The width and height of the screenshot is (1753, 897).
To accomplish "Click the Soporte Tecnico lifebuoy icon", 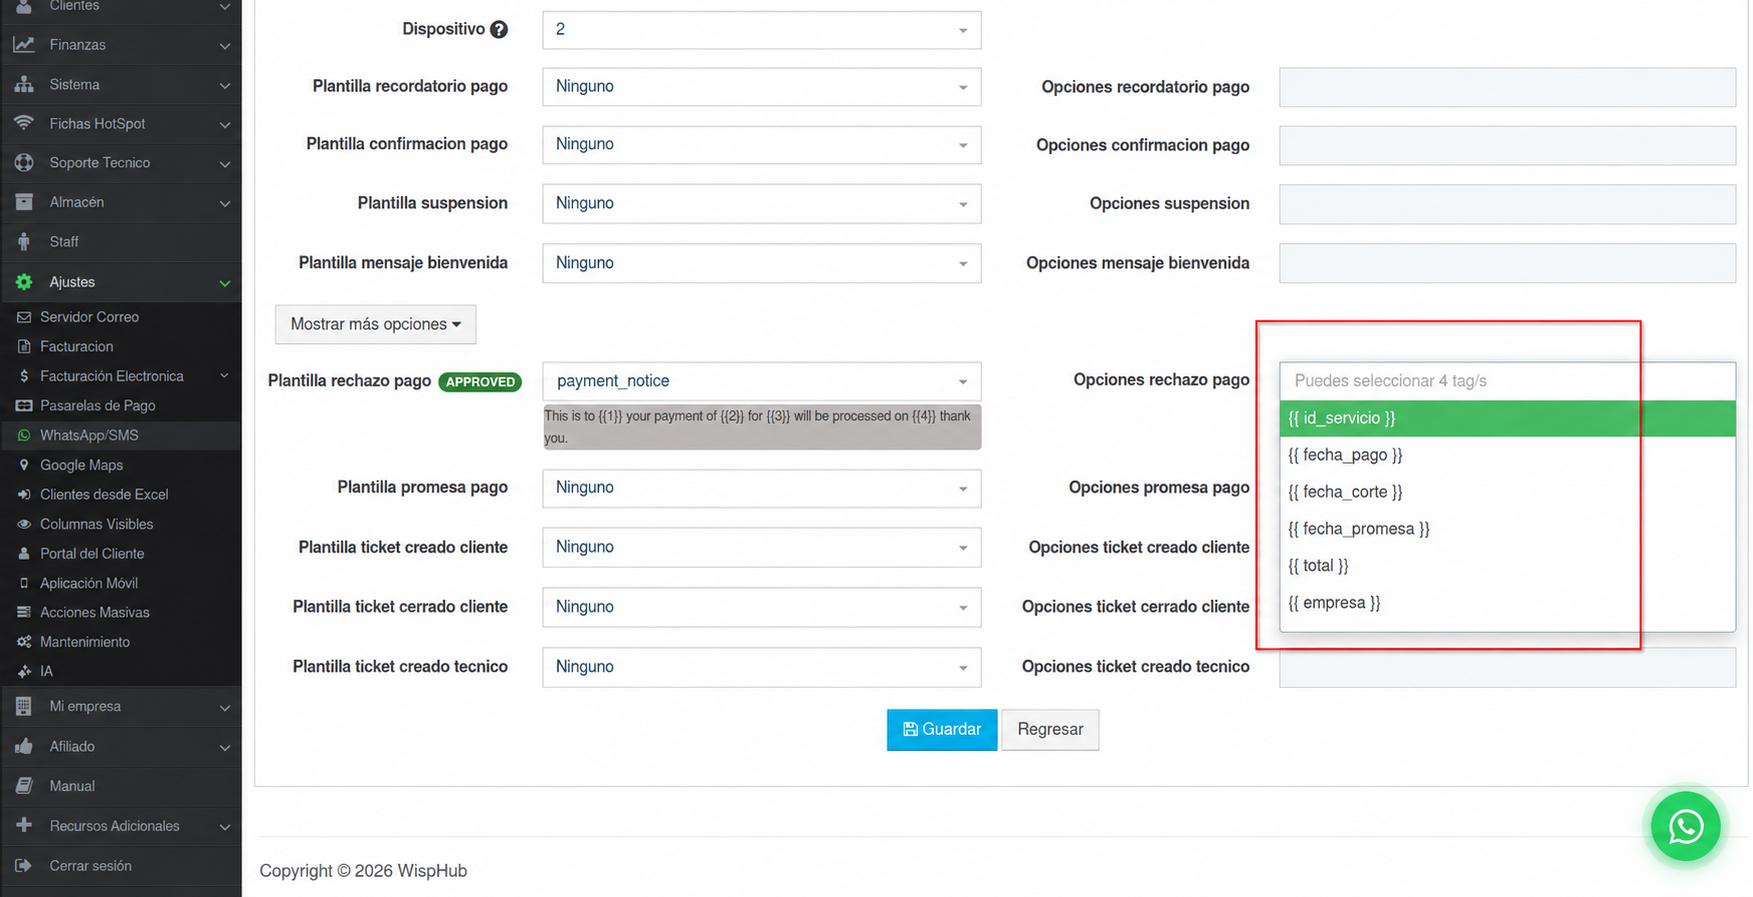I will point(24,163).
